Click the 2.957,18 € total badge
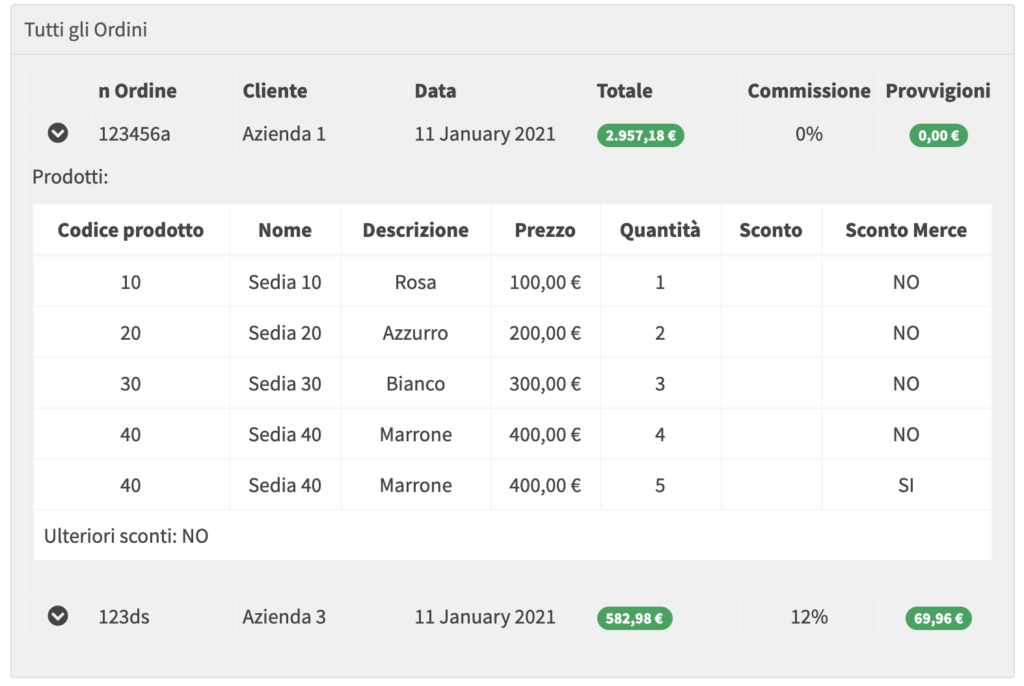 tap(640, 136)
